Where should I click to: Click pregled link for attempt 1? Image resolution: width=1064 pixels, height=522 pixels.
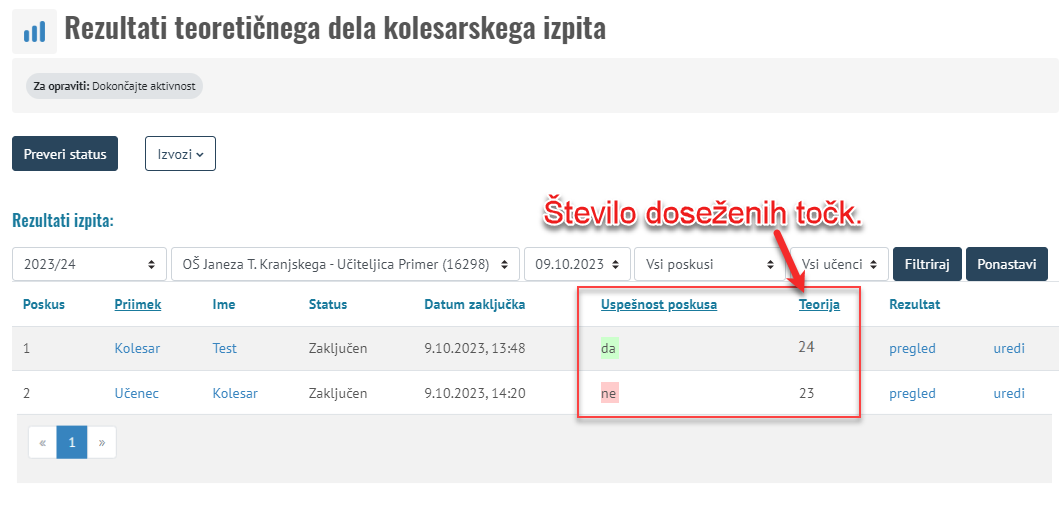point(912,348)
